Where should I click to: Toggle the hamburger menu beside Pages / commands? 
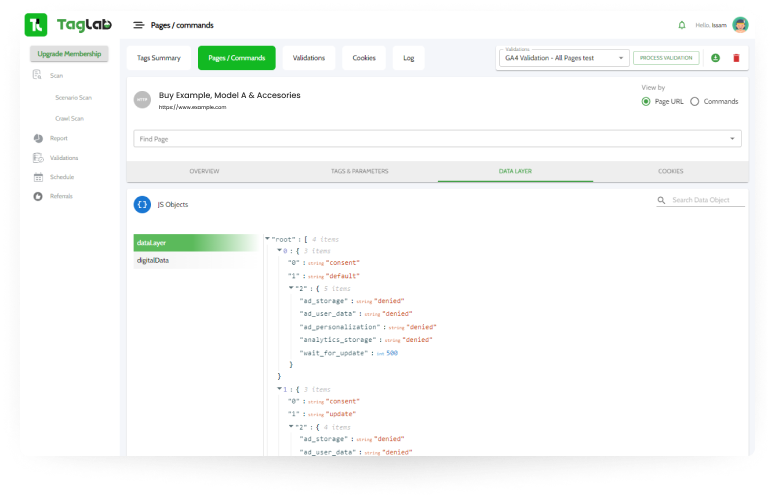click(x=138, y=25)
